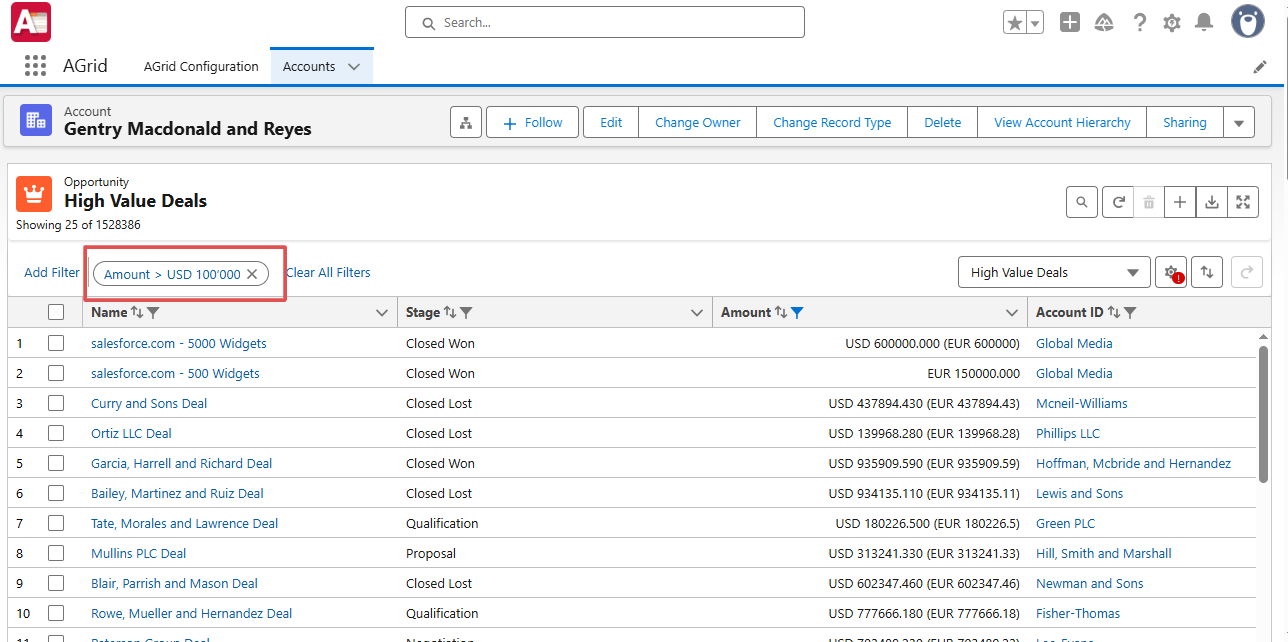Open the Hoffman, Mcbride and Hernandez link
Image resolution: width=1288 pixels, height=642 pixels.
pyautogui.click(x=1133, y=463)
